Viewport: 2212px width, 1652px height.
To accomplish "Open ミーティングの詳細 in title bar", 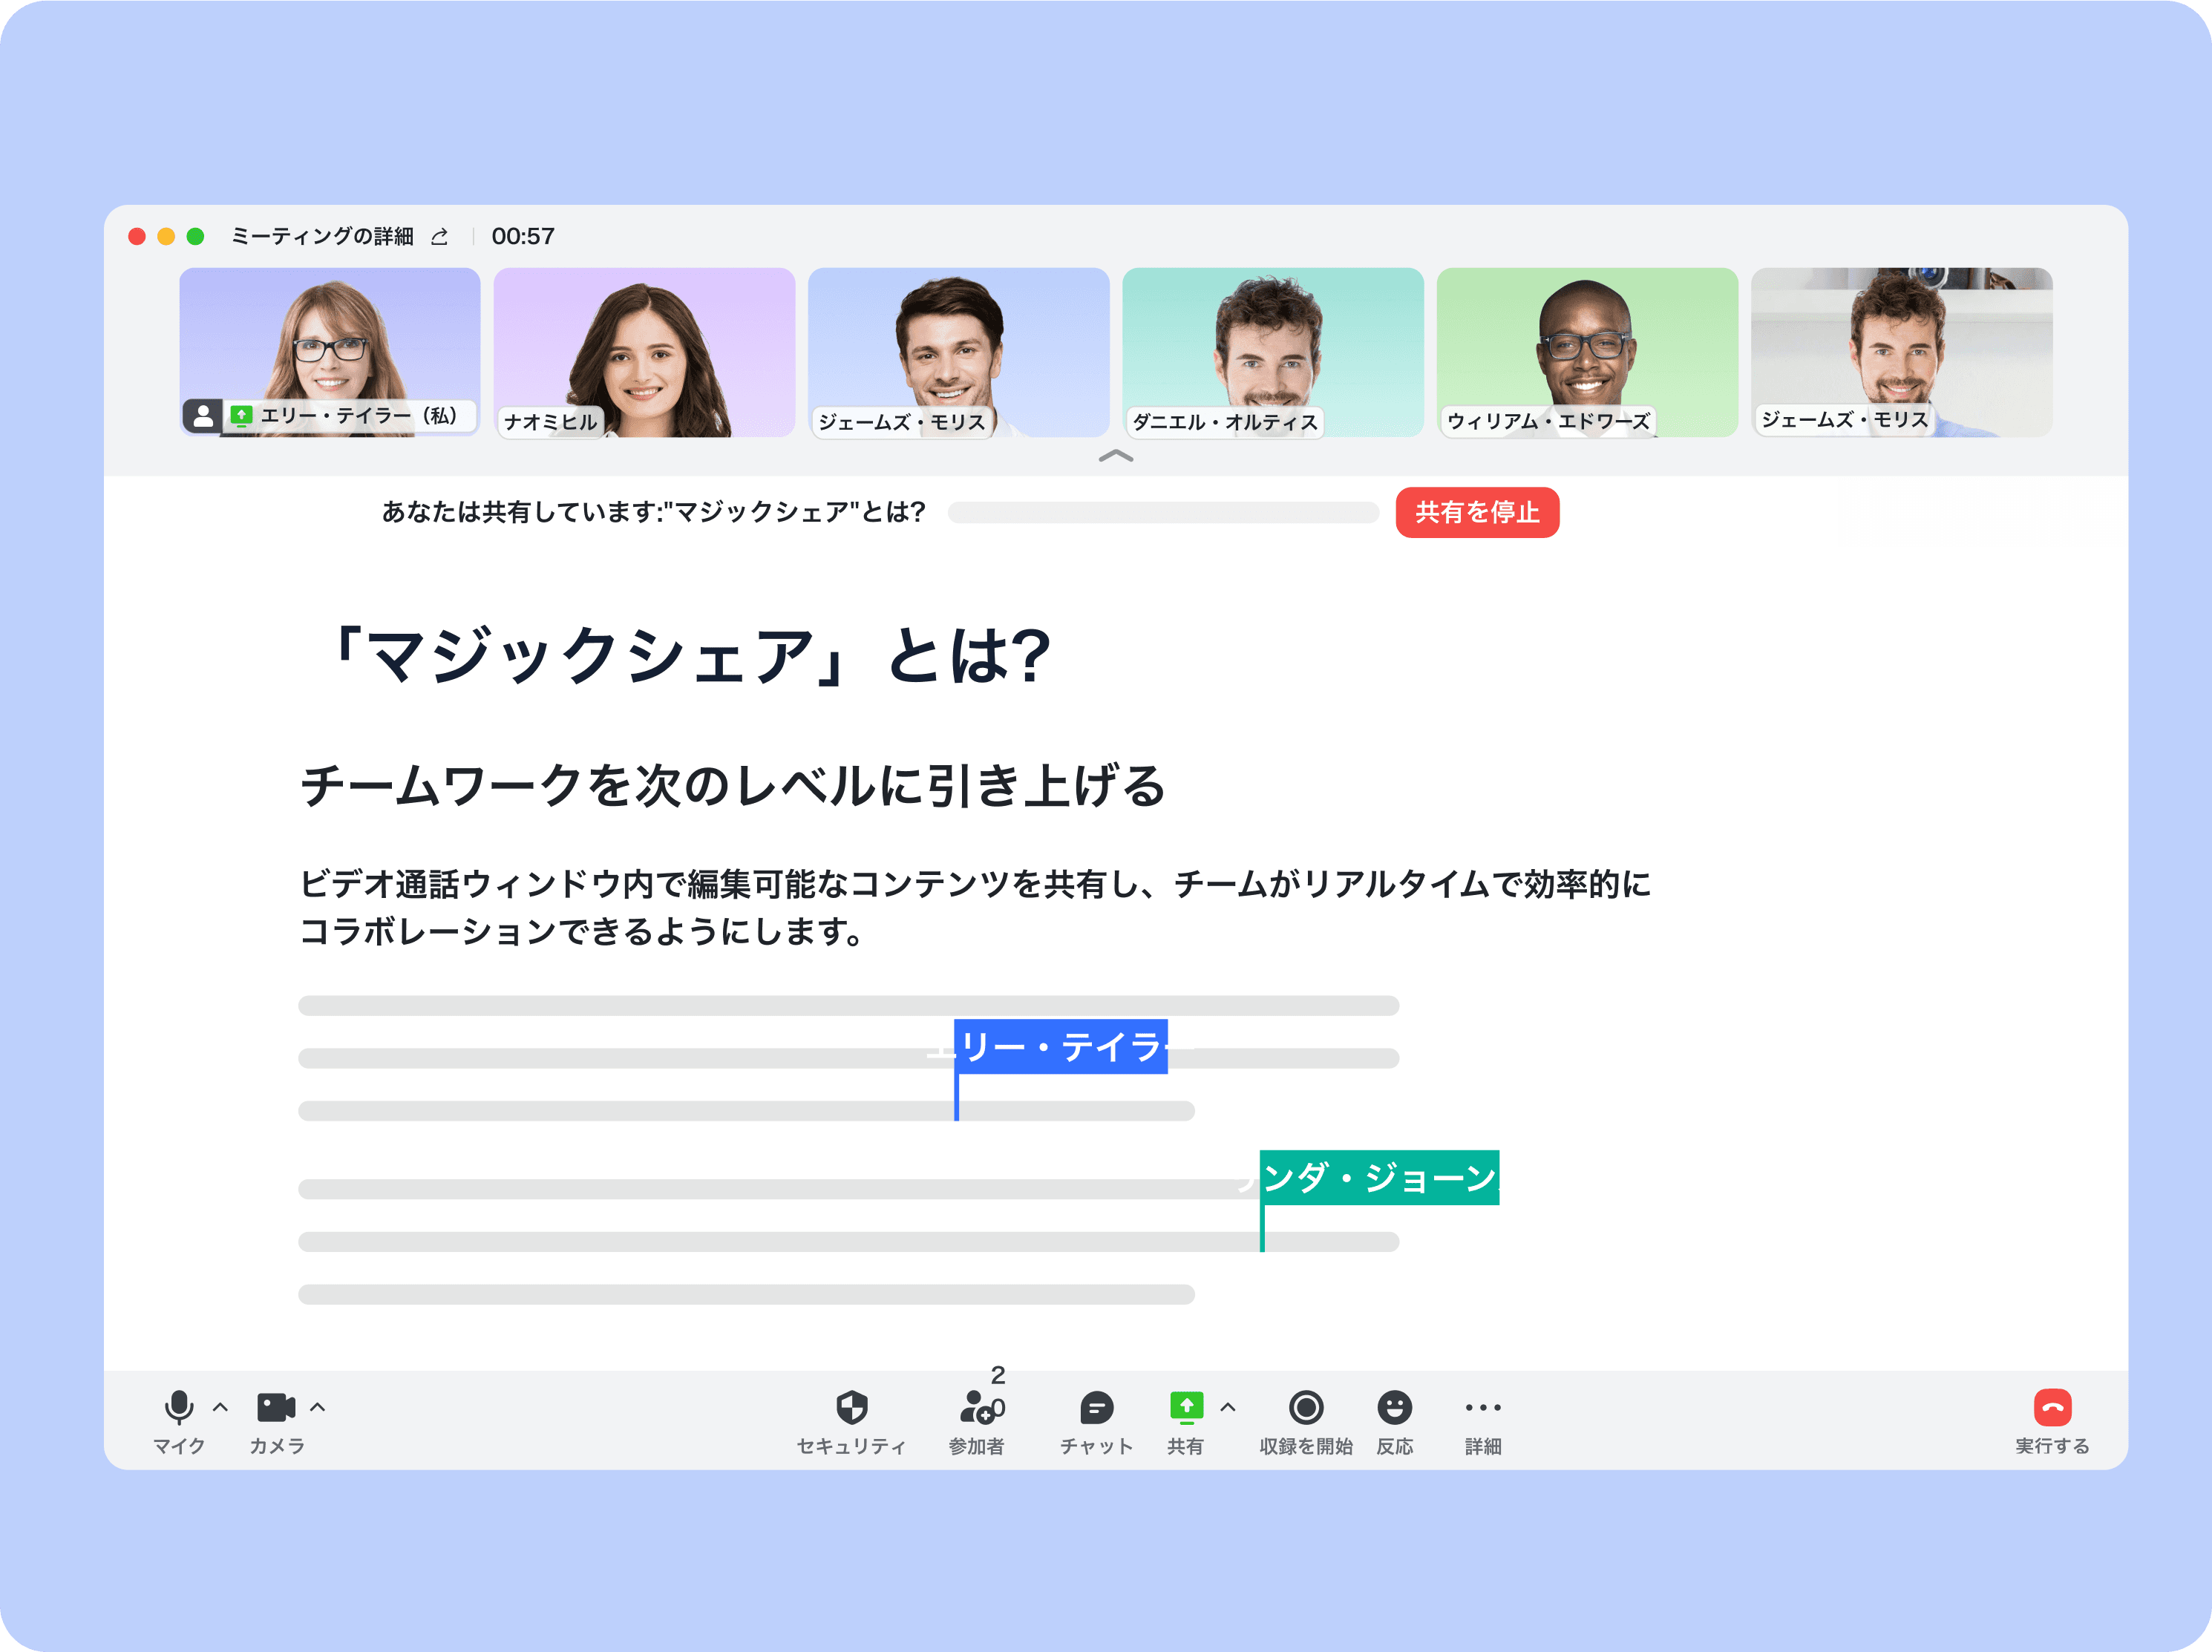I will (322, 237).
